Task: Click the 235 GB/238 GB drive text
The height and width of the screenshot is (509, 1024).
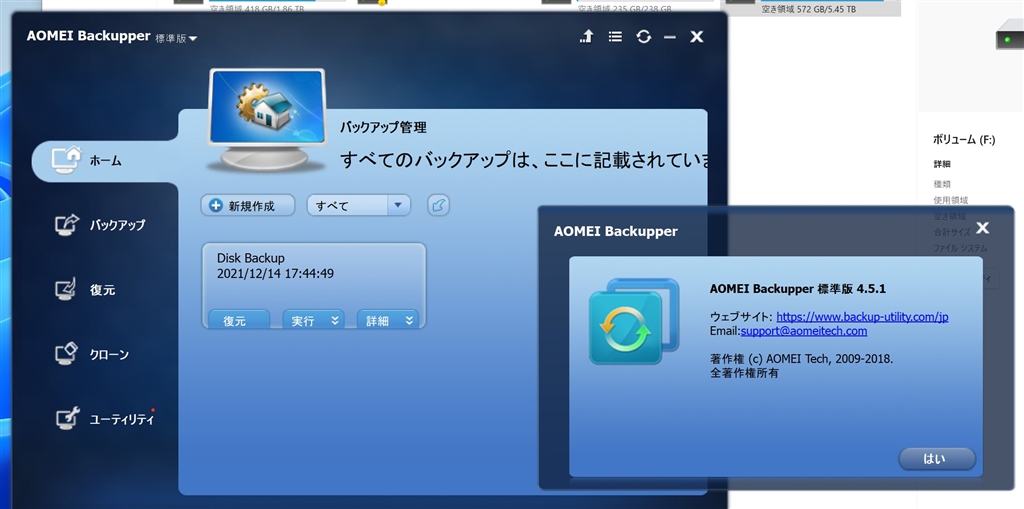Action: coord(624,9)
